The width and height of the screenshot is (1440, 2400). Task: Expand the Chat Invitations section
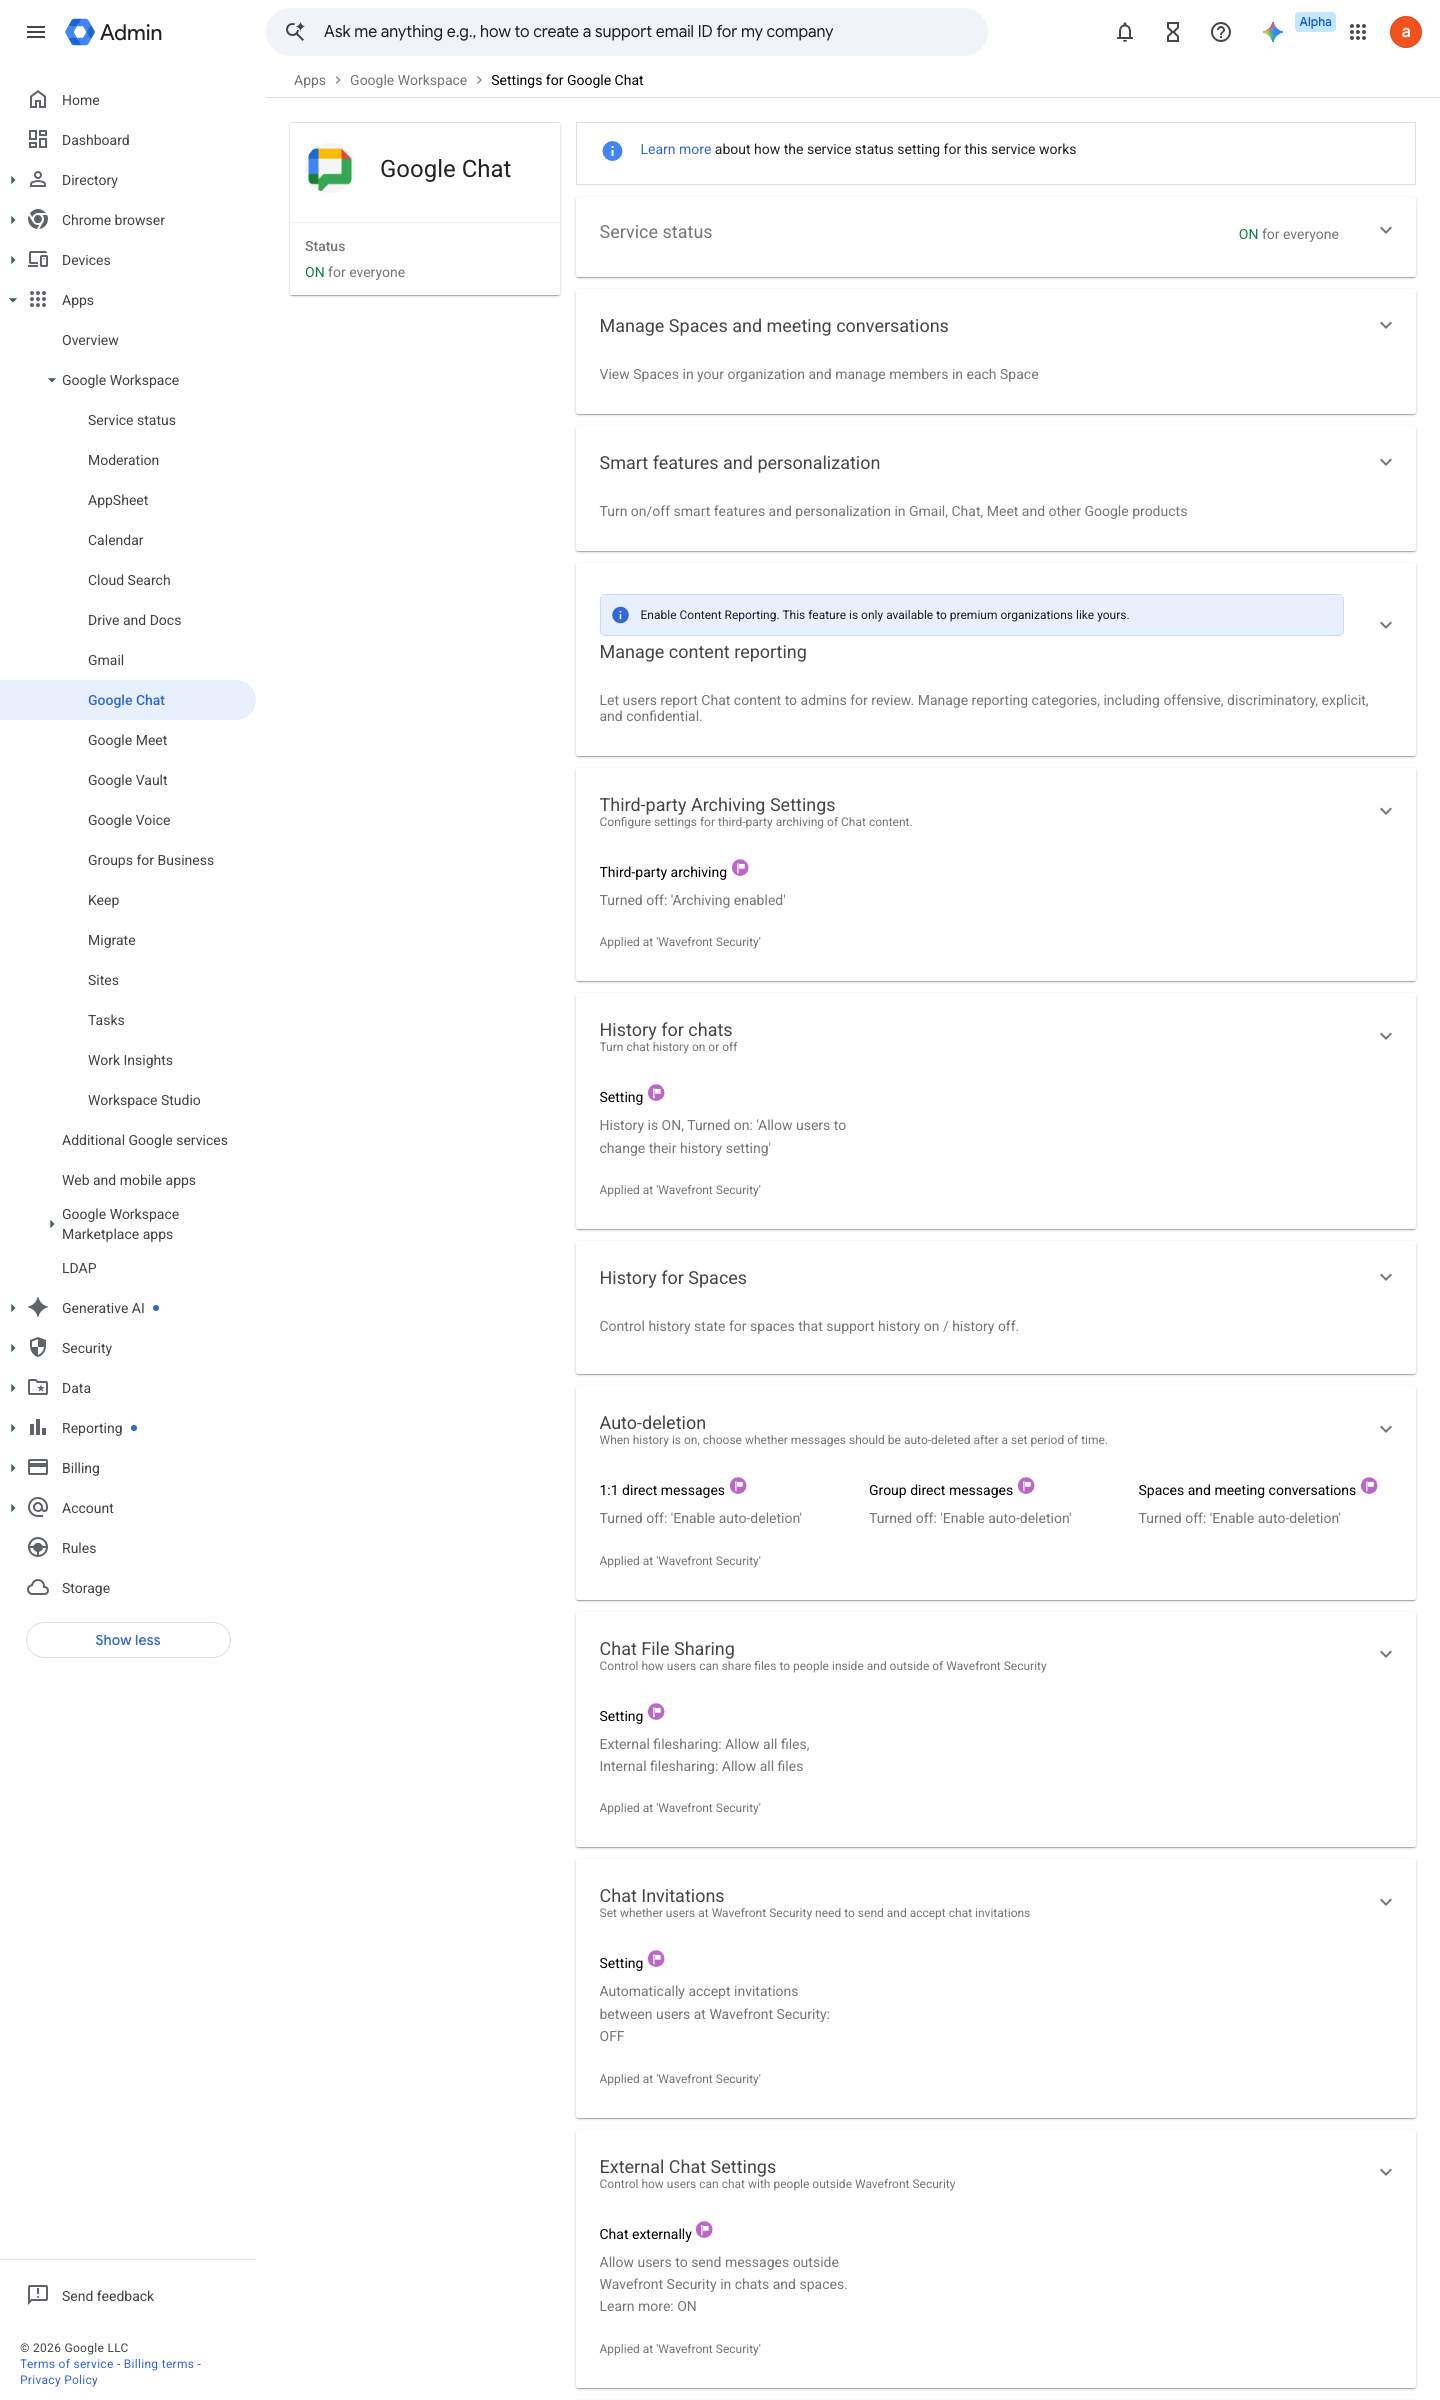pyautogui.click(x=1386, y=1903)
